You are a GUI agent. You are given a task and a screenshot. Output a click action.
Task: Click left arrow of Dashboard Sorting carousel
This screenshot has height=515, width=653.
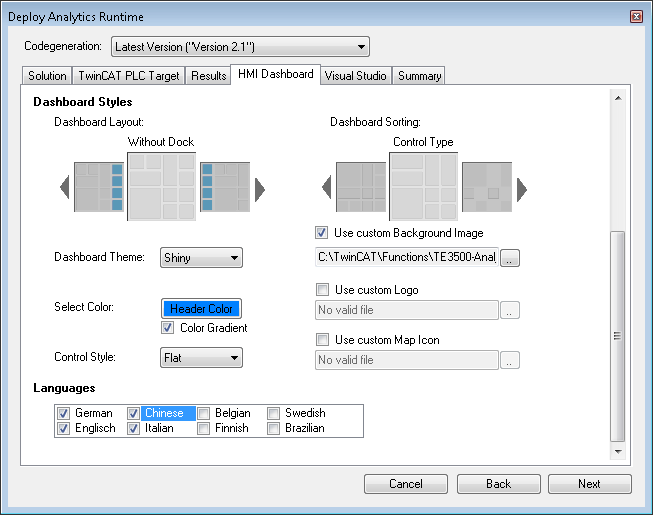326,187
